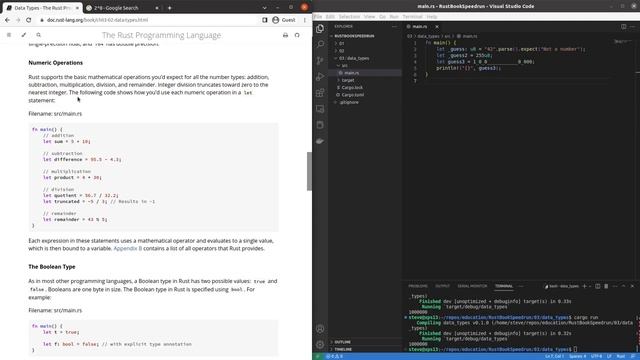Click the Rust book page vertical scrollbar thumb
Screen dimensions: 640x360
[309, 171]
